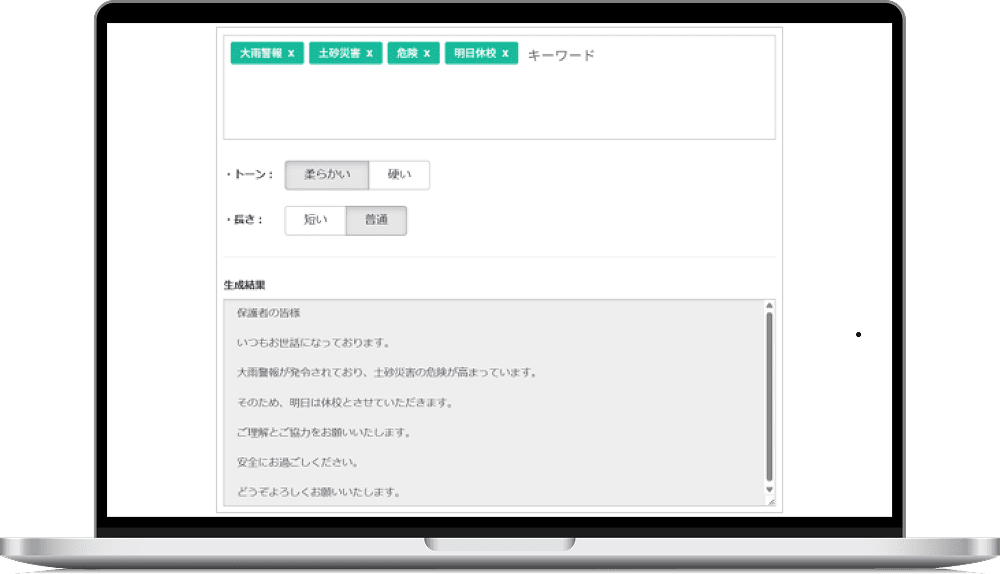Click the どうぞよろしくお願いいたします line
Viewport: 1000px width, 574px height.
point(318,492)
